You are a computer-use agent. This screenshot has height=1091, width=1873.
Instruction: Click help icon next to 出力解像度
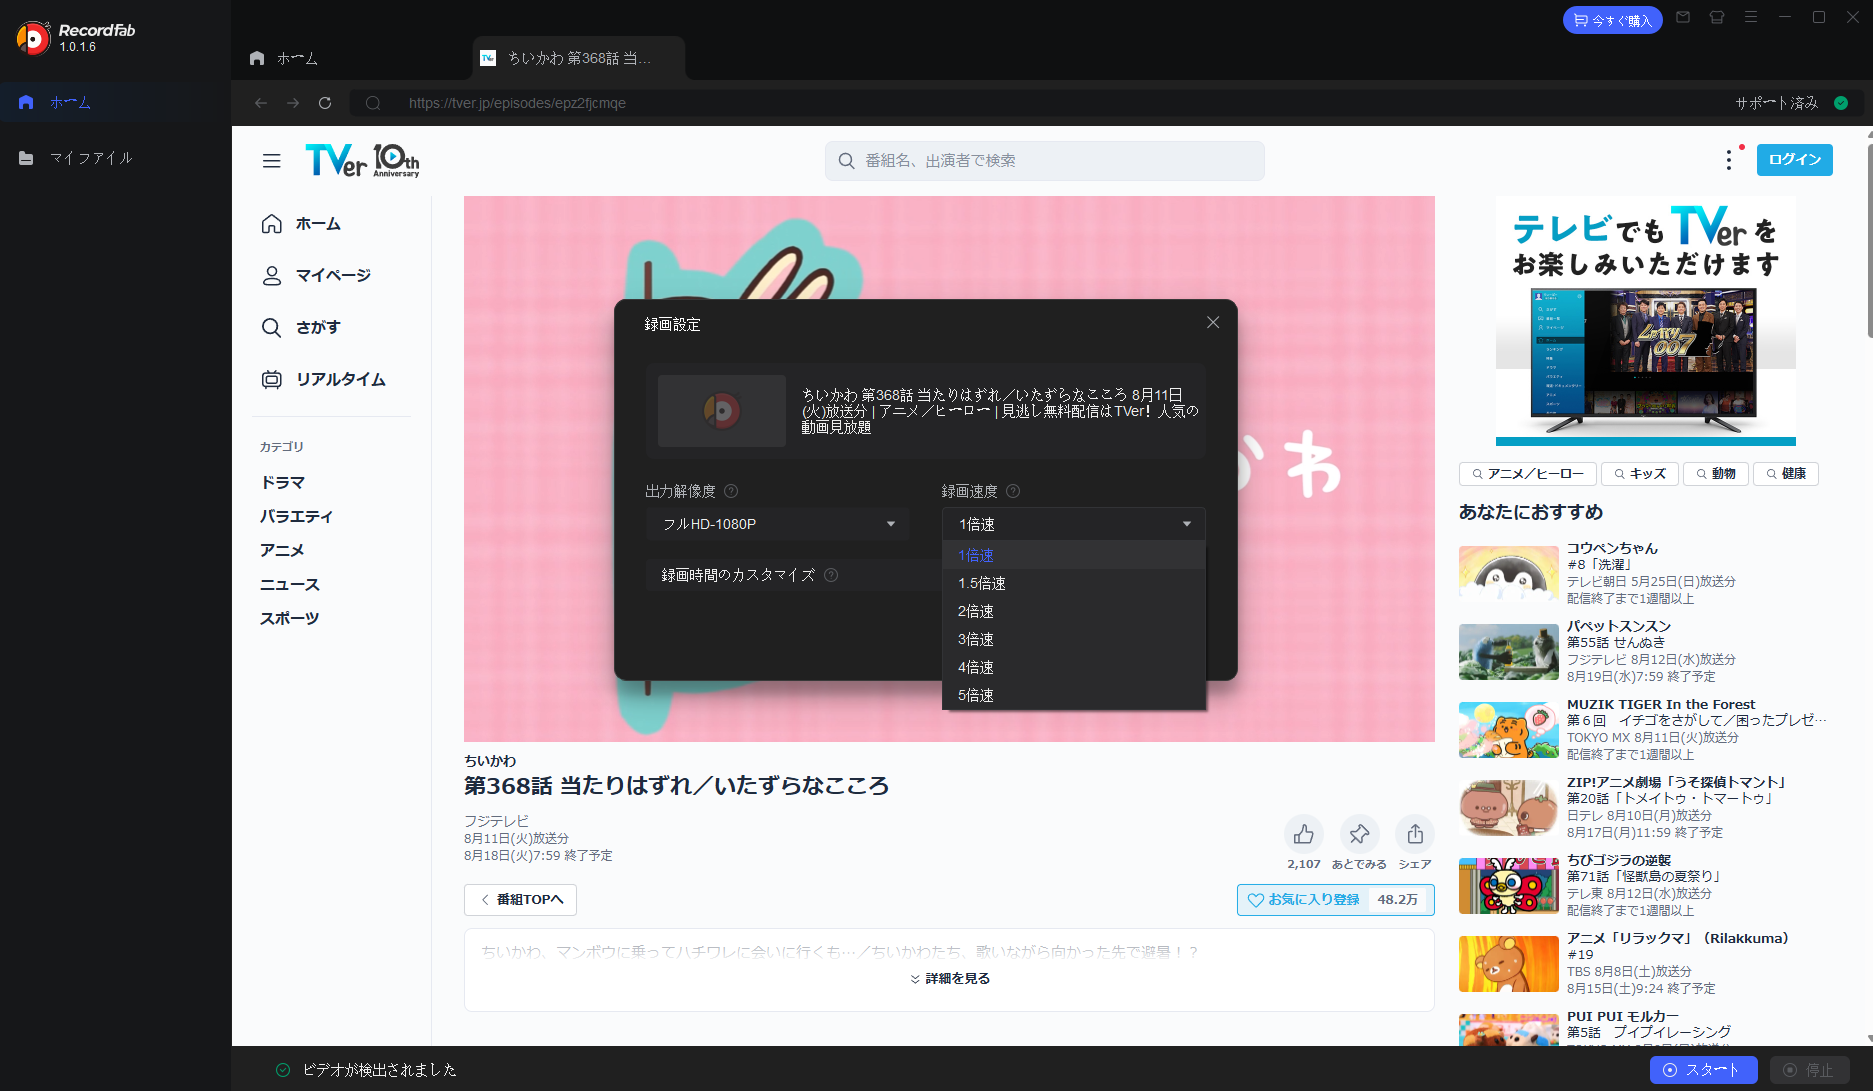pyautogui.click(x=731, y=491)
